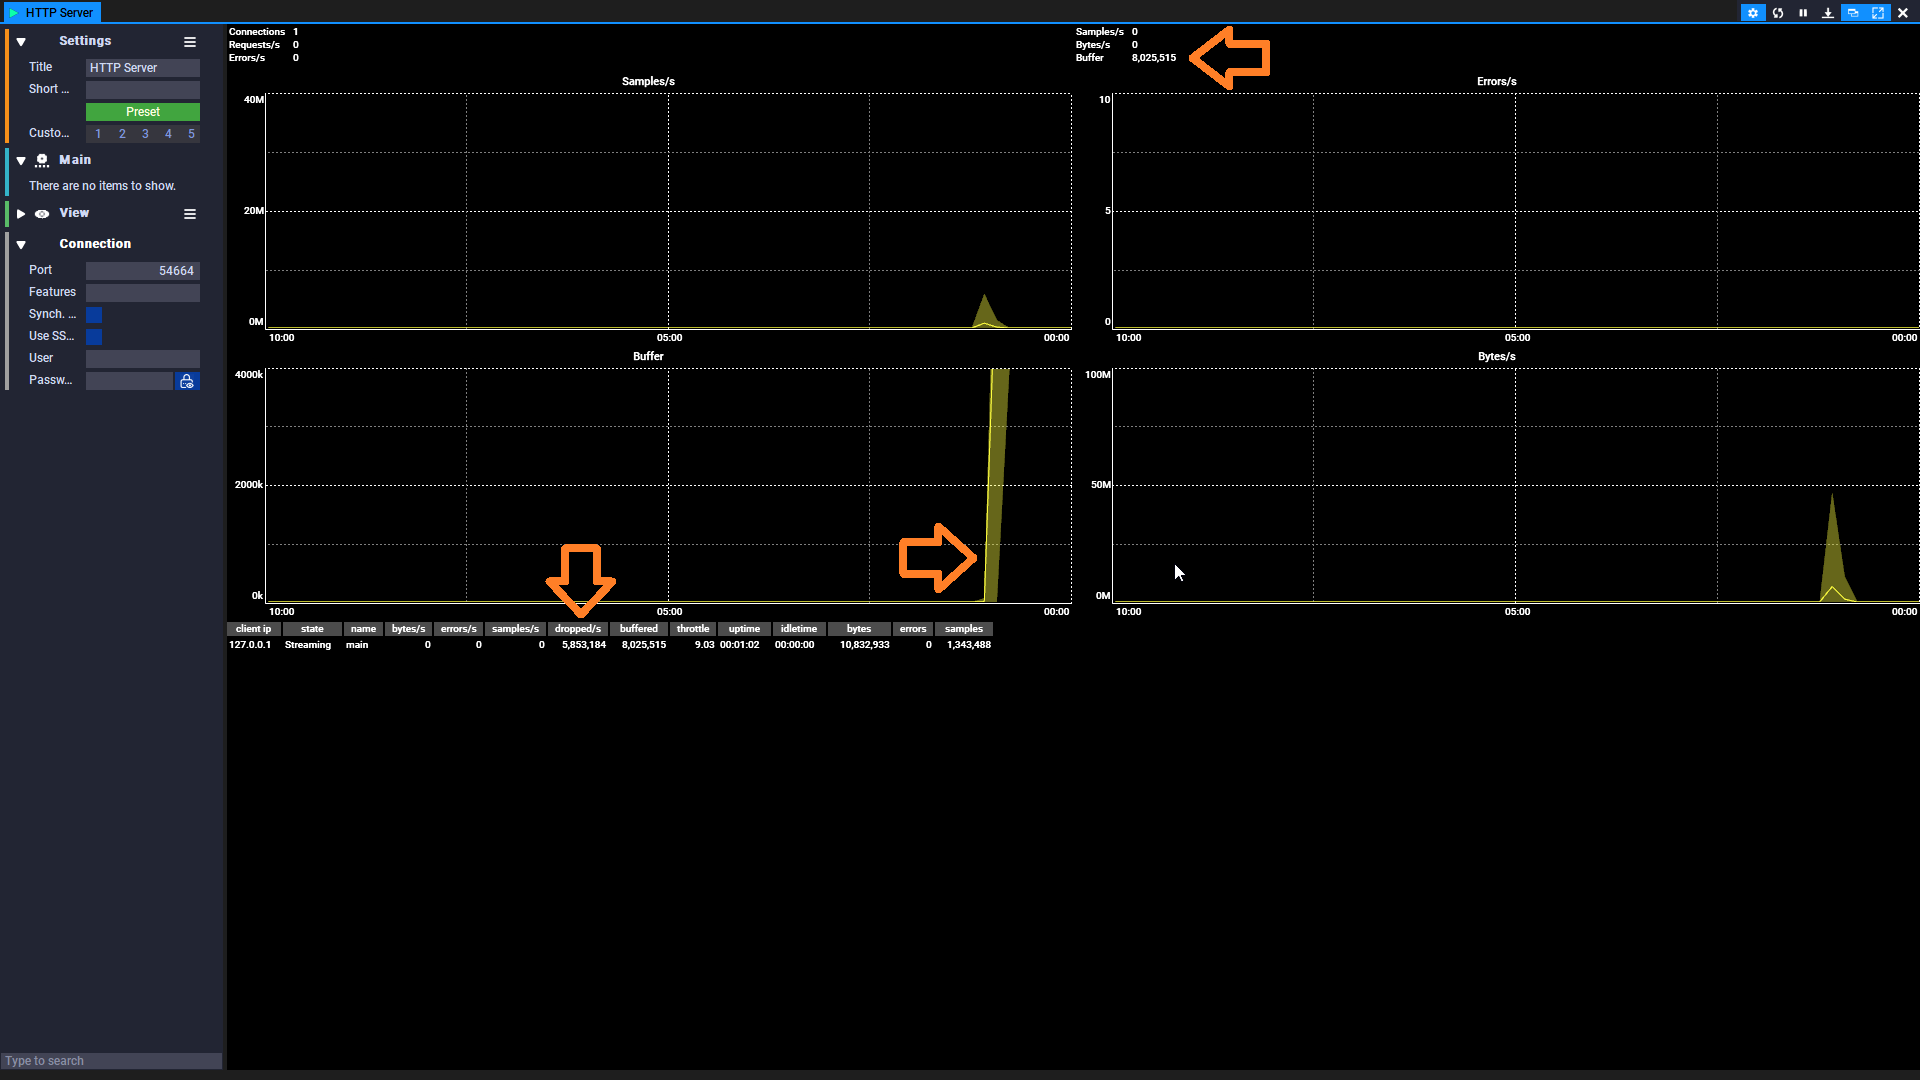Reveal password with the lock-eye icon

point(187,382)
